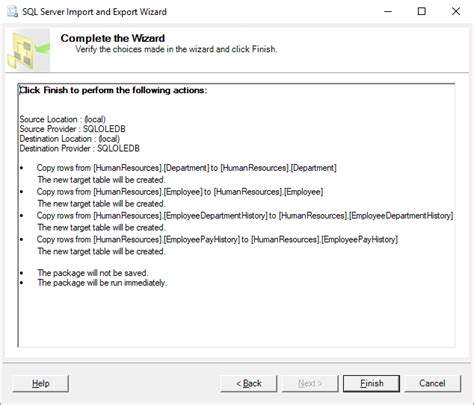Click the copy rows [Department] line
This screenshot has height=405, width=474.
coord(187,168)
